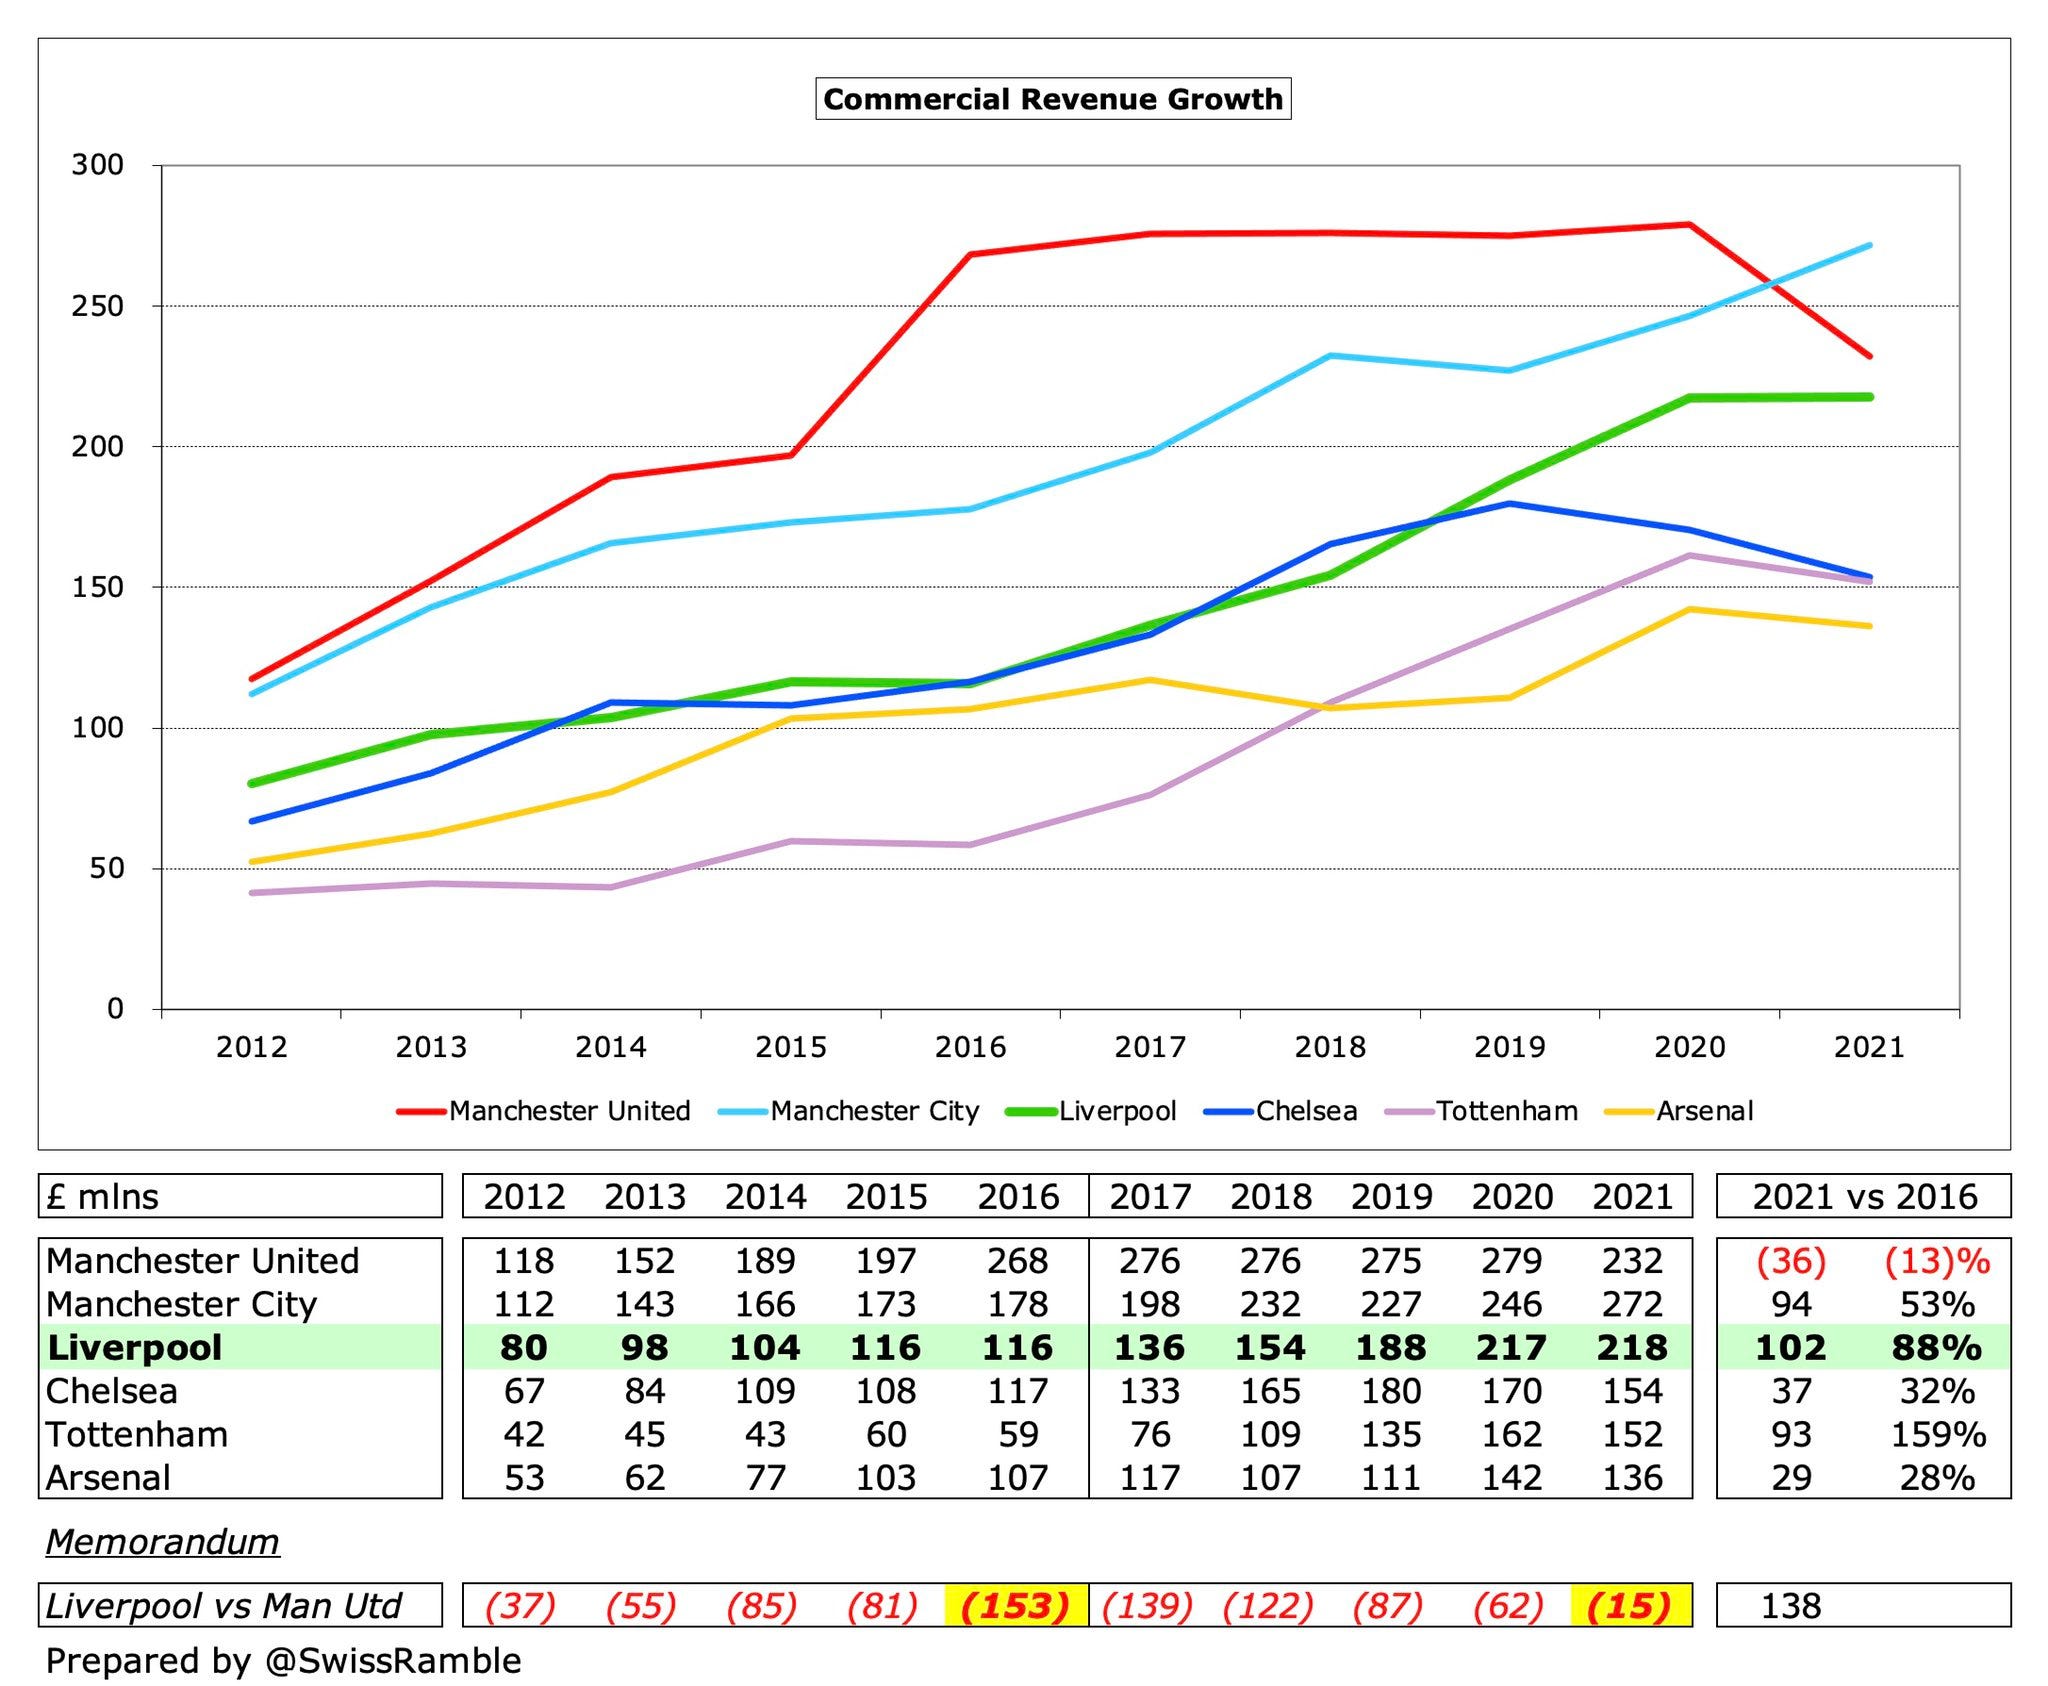Viewport: 2048px width, 1686px height.
Task: Click the 'Prepared by @SwissRamble' credit
Action: (x=284, y=1661)
